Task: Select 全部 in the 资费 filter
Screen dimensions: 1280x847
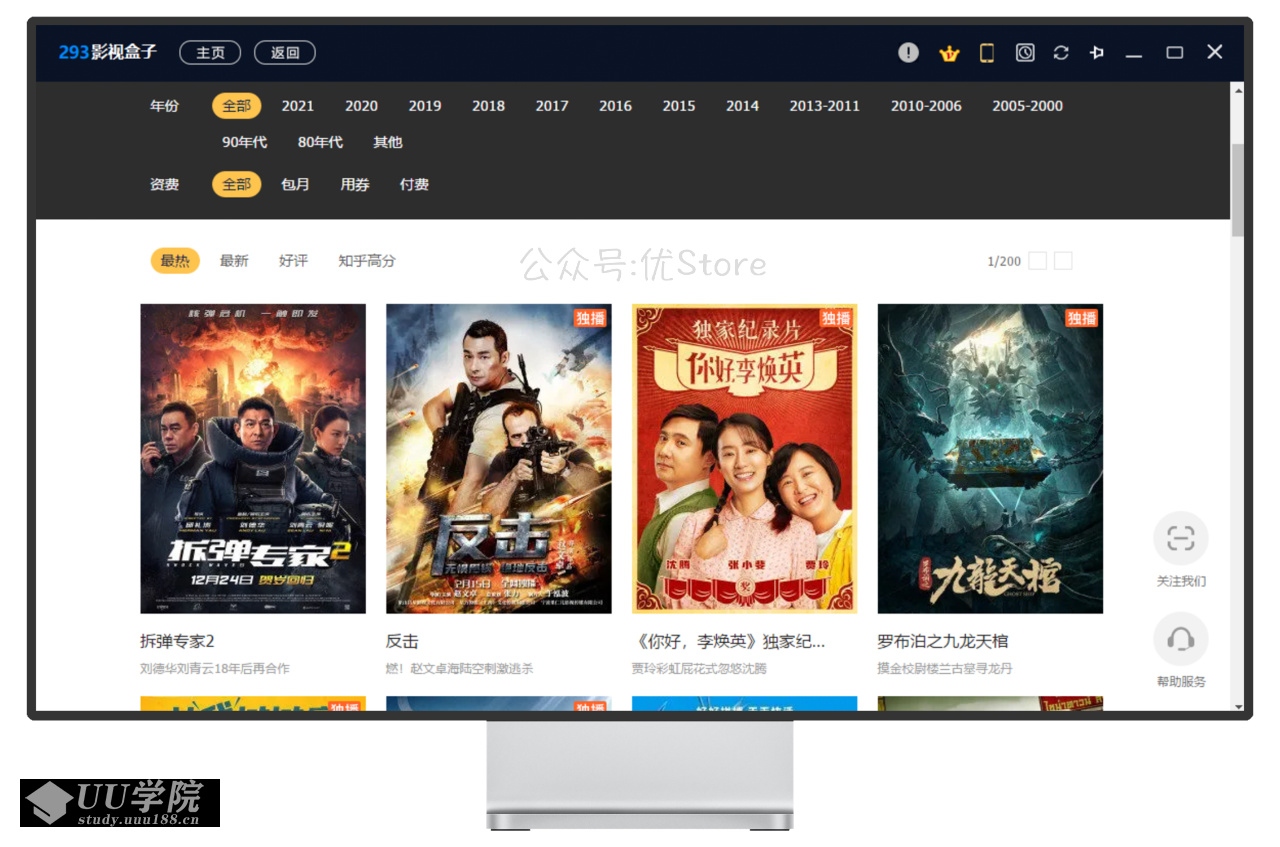Action: (237, 184)
